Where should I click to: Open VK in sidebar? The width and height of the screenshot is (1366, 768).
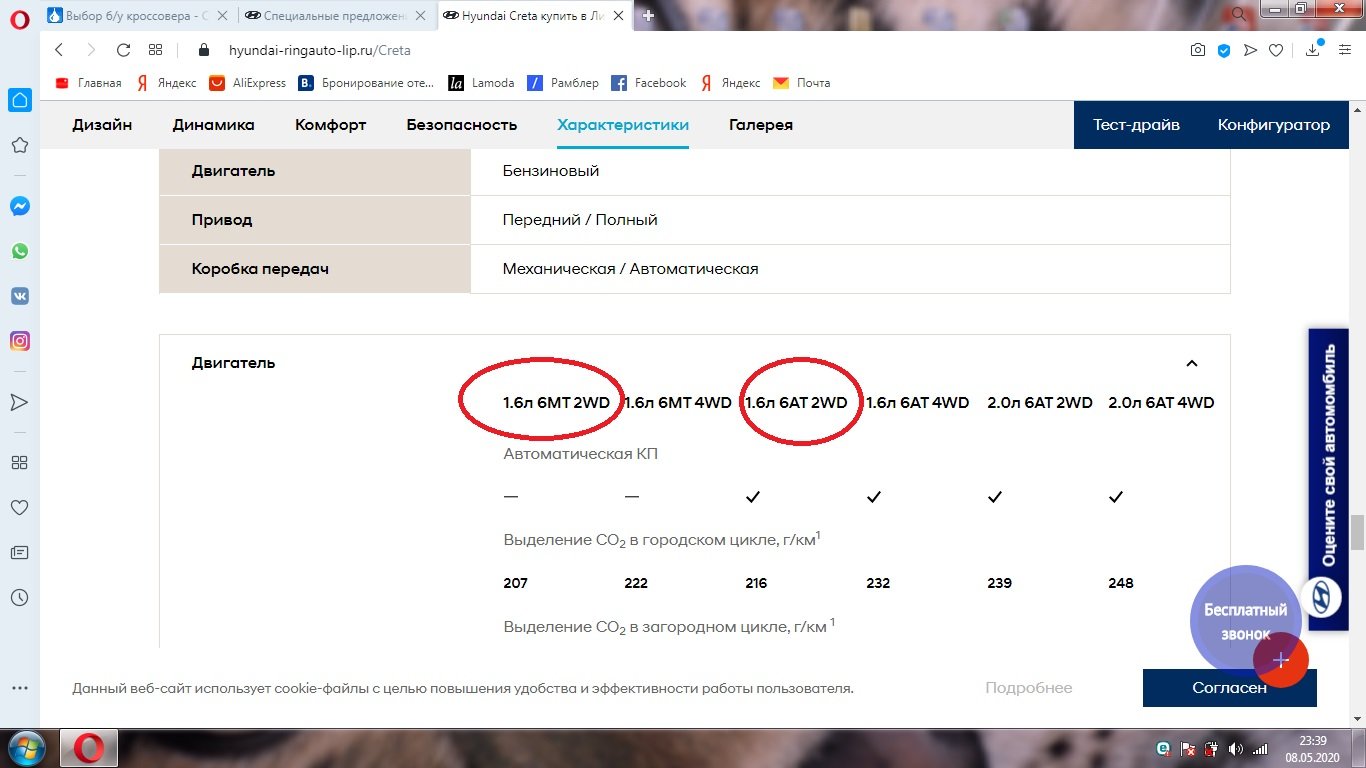coord(19,296)
